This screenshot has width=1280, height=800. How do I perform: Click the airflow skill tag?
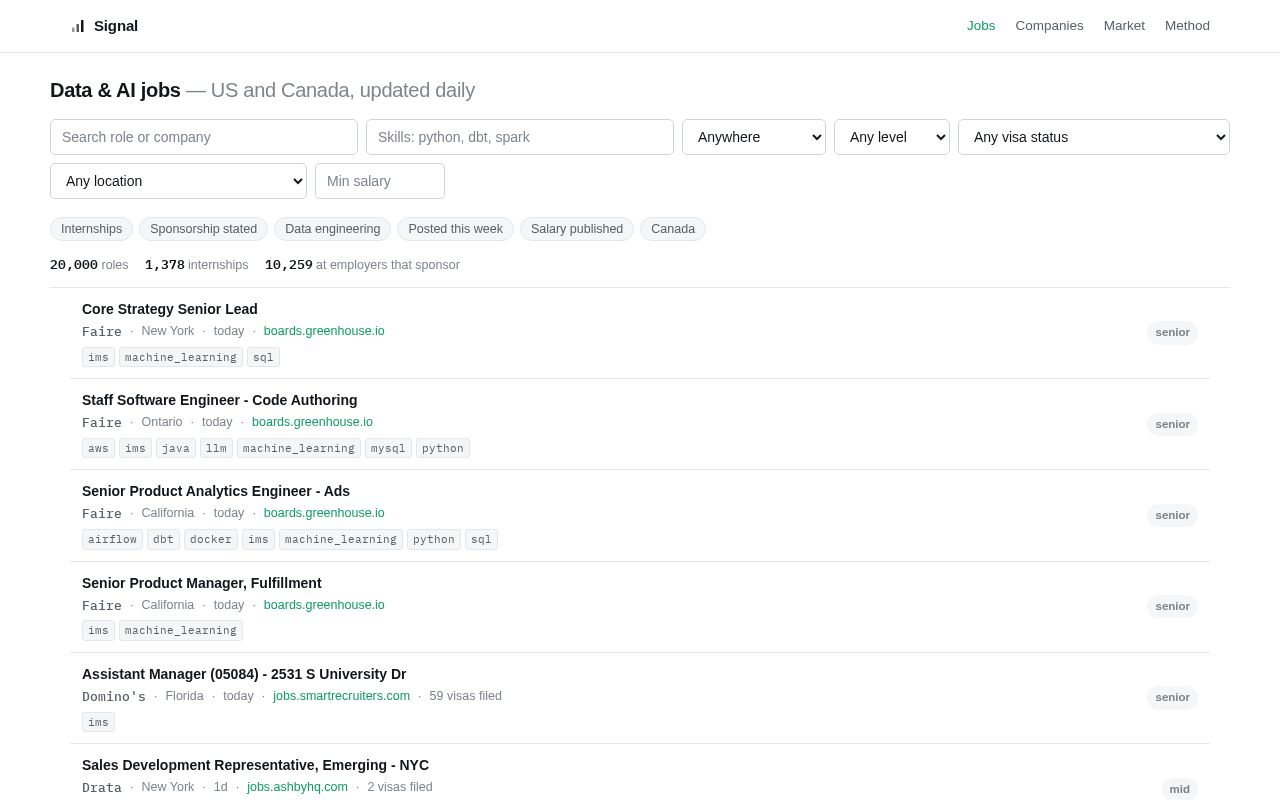(x=112, y=539)
